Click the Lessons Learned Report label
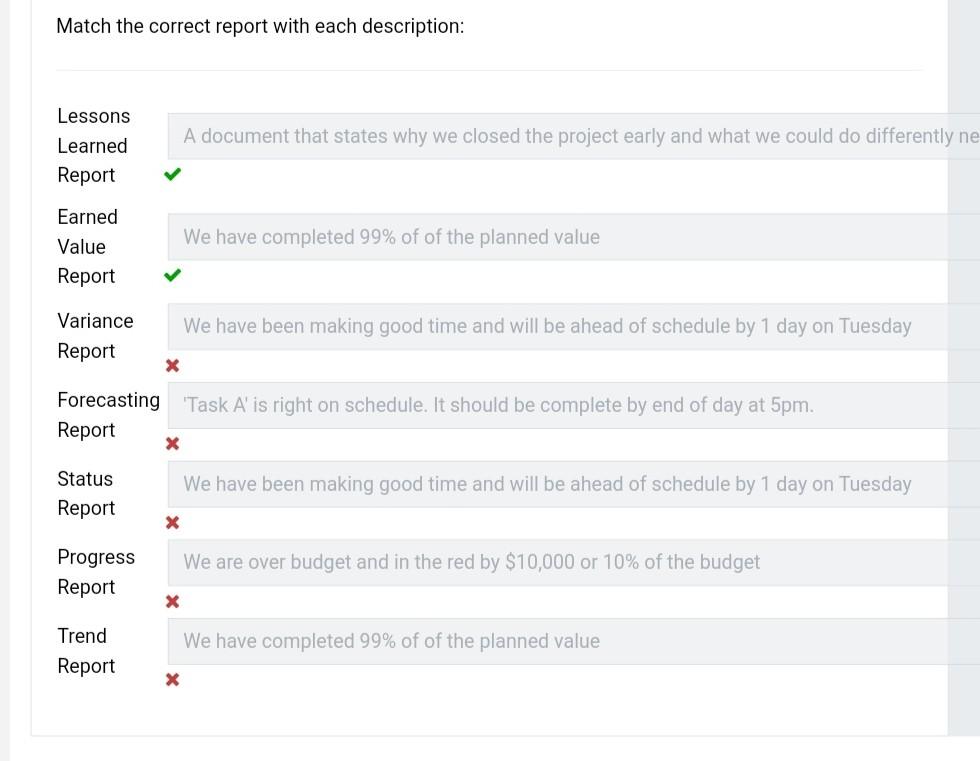 click(x=93, y=145)
